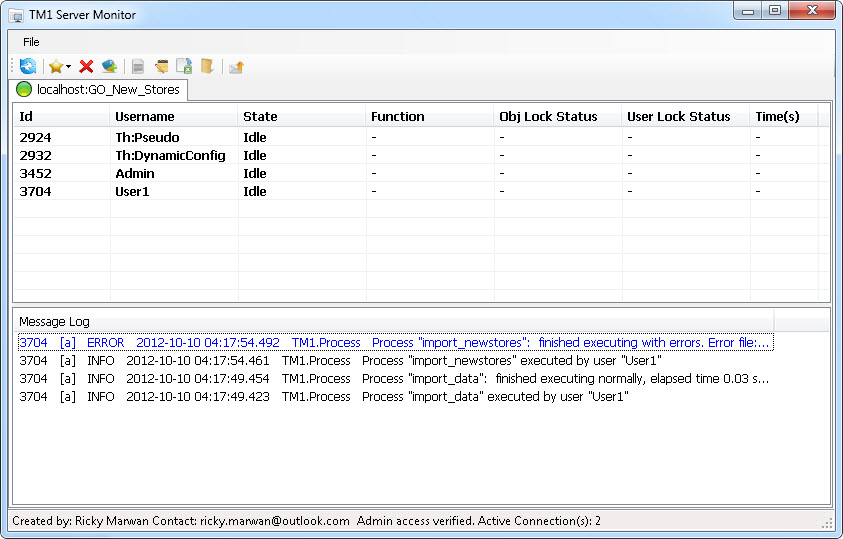
Task: Sort by the Id column header
Action: tap(61, 117)
